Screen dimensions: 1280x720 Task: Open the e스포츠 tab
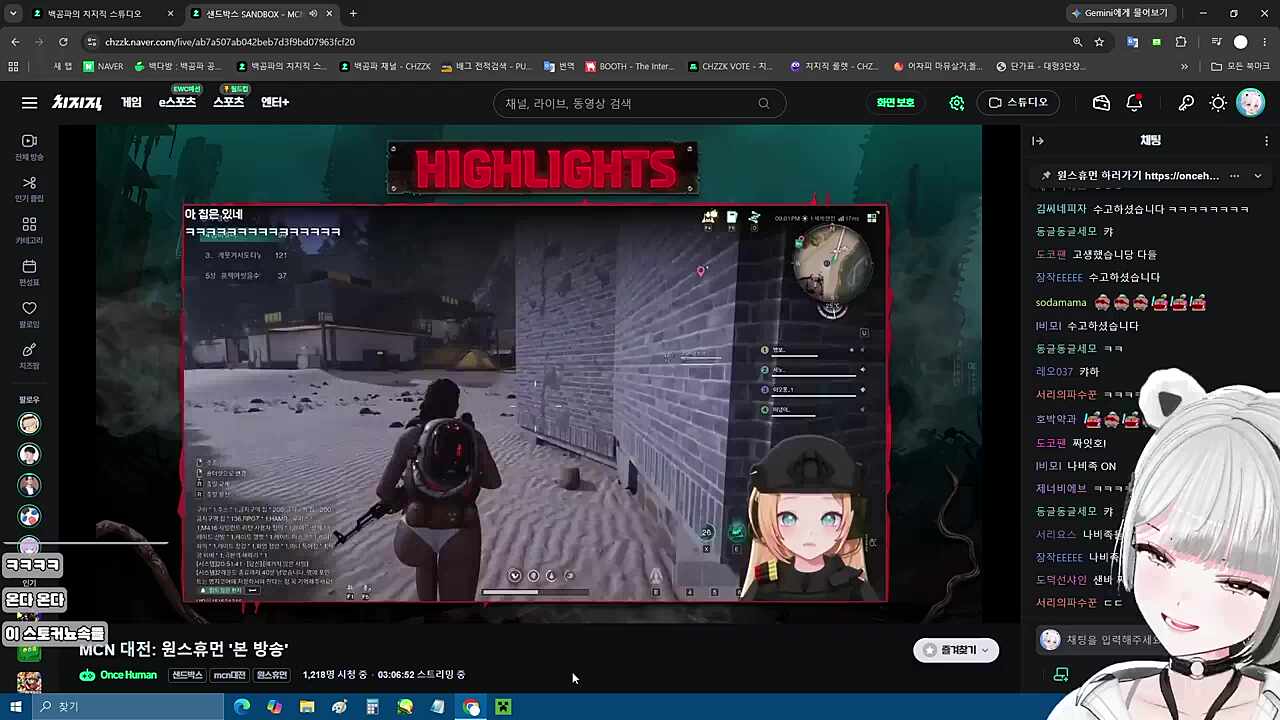coord(177,103)
